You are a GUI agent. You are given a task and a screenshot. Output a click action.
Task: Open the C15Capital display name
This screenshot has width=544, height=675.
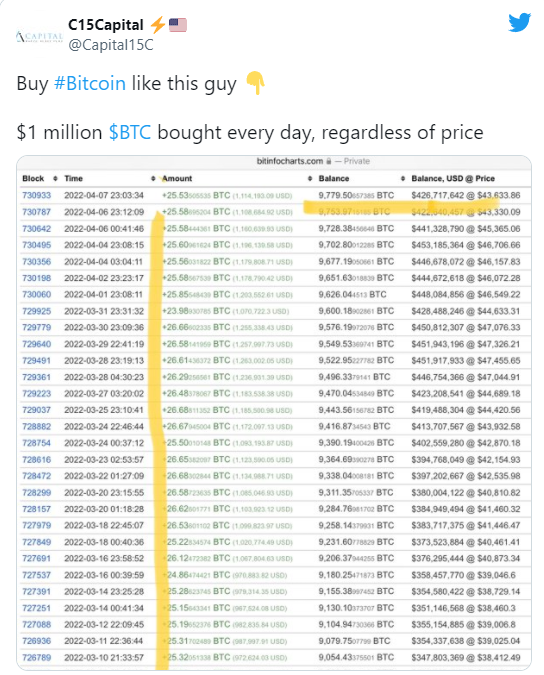tap(106, 25)
